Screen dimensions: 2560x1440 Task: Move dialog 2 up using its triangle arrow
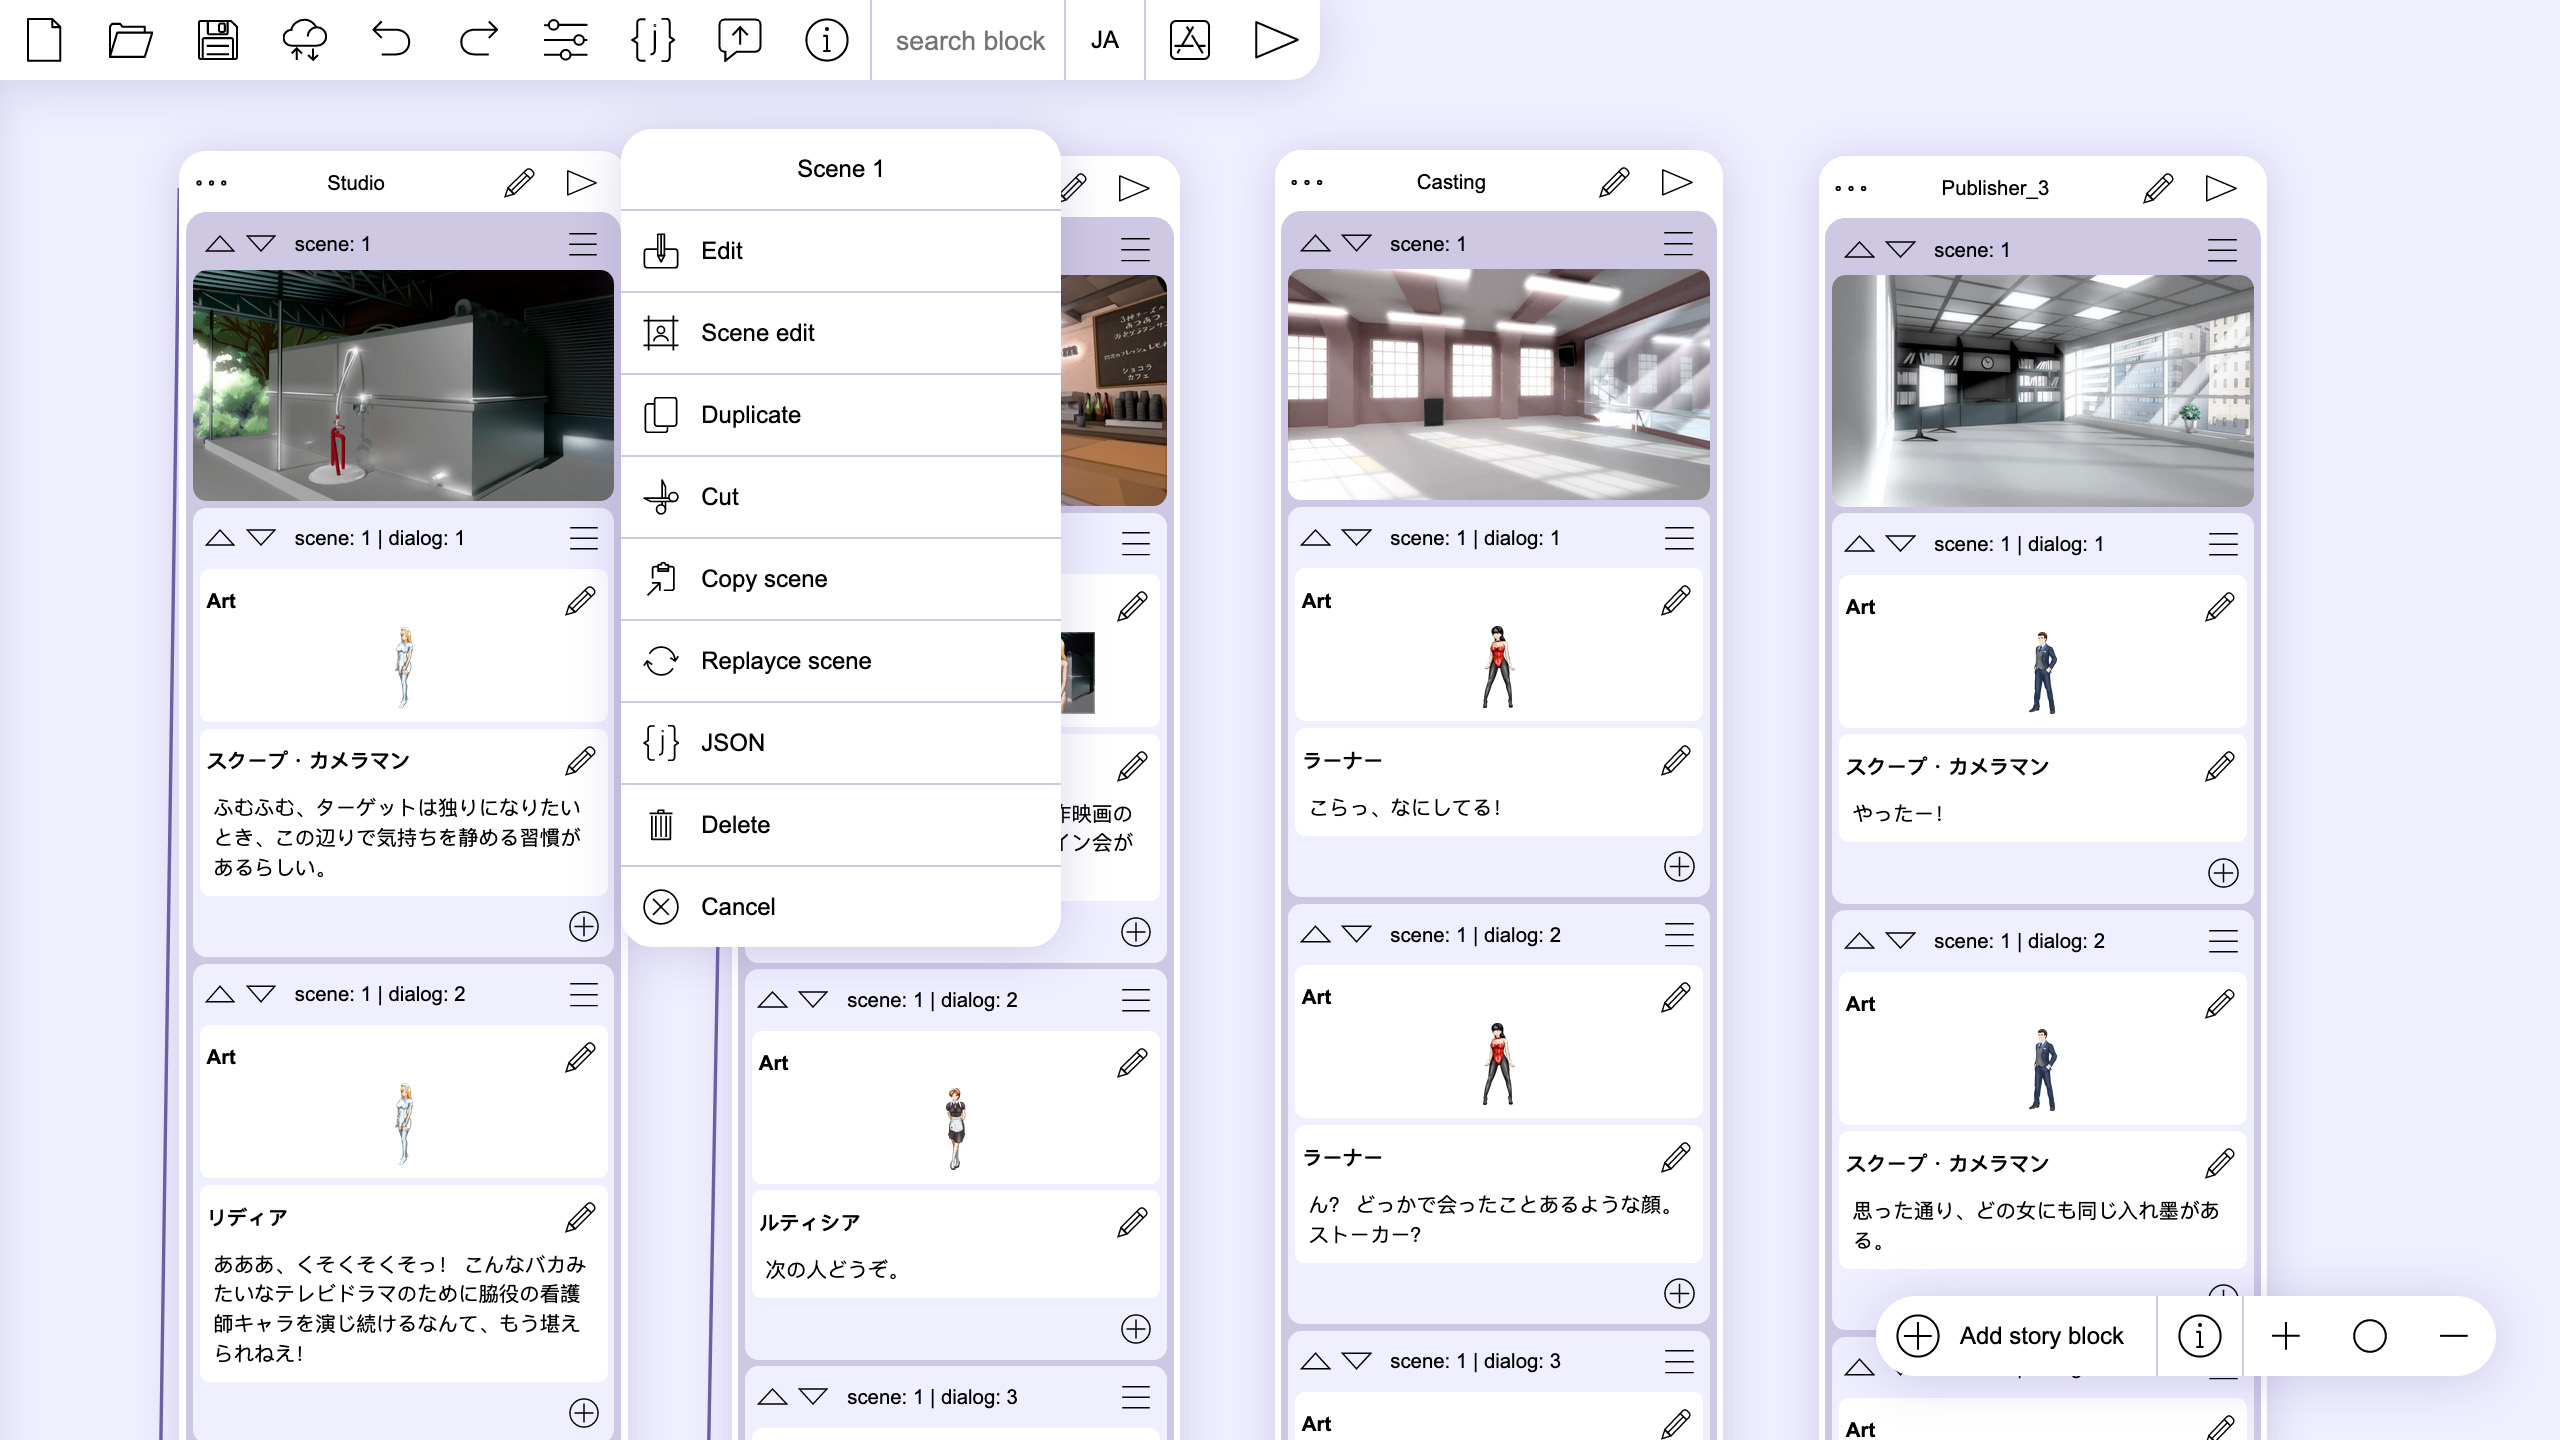(222, 993)
